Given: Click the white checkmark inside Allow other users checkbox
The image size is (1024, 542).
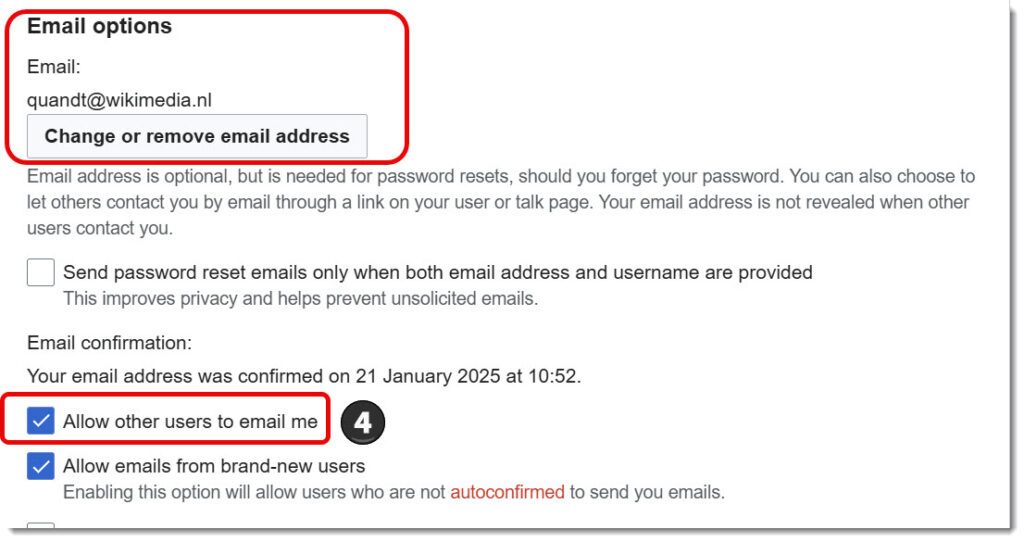Looking at the screenshot, I should [40, 421].
